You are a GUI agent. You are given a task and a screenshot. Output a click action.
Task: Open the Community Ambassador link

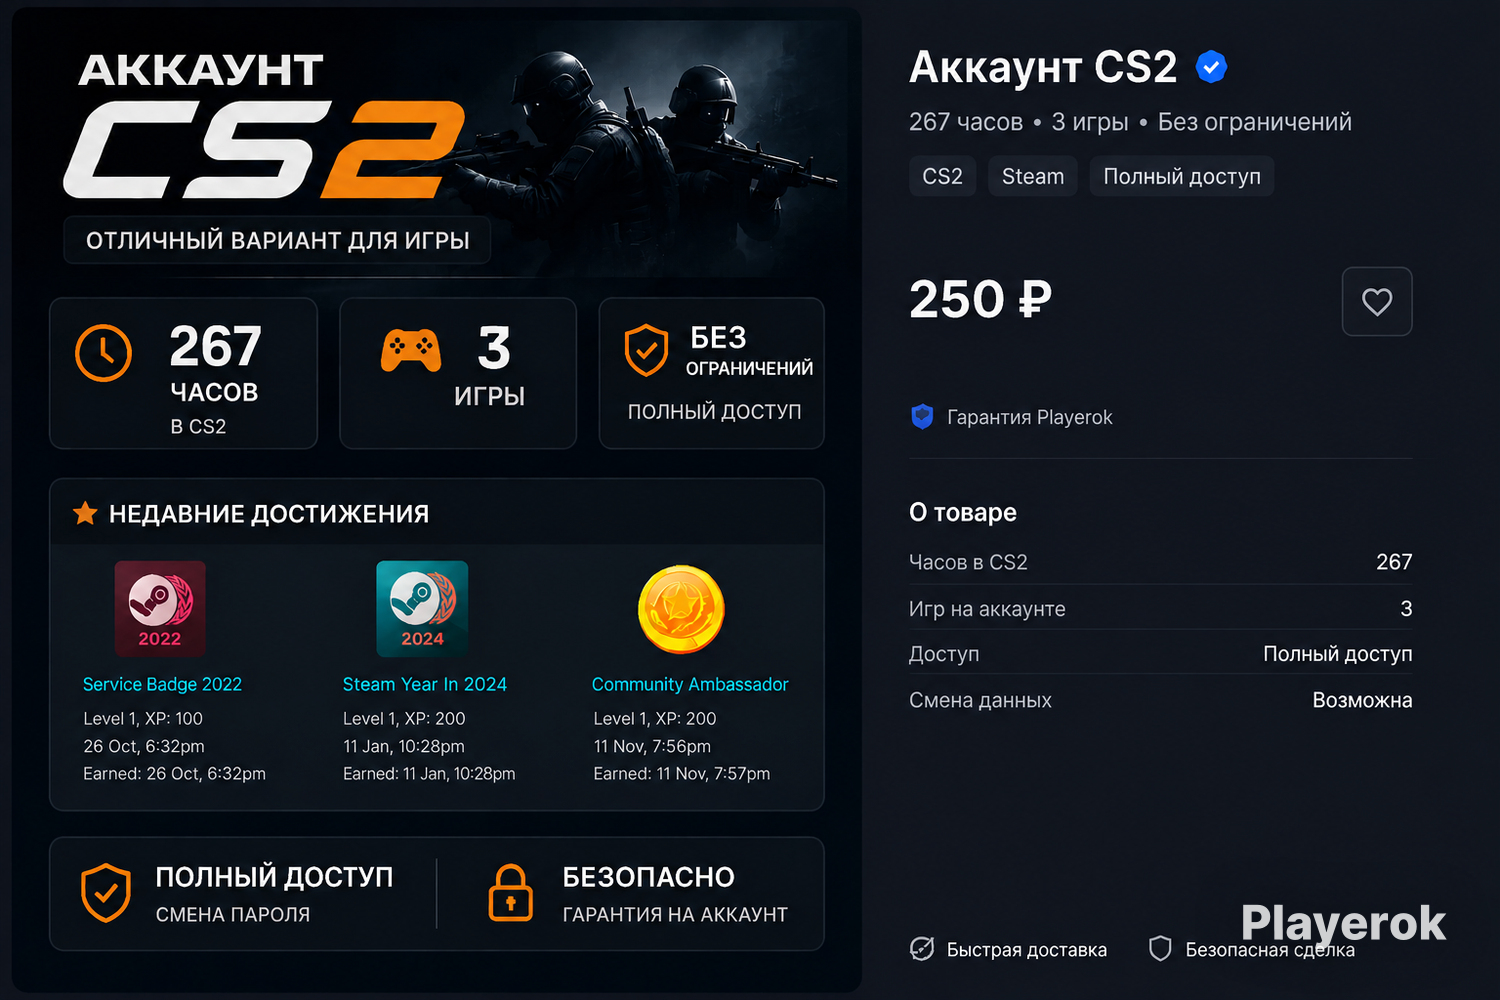click(x=690, y=684)
